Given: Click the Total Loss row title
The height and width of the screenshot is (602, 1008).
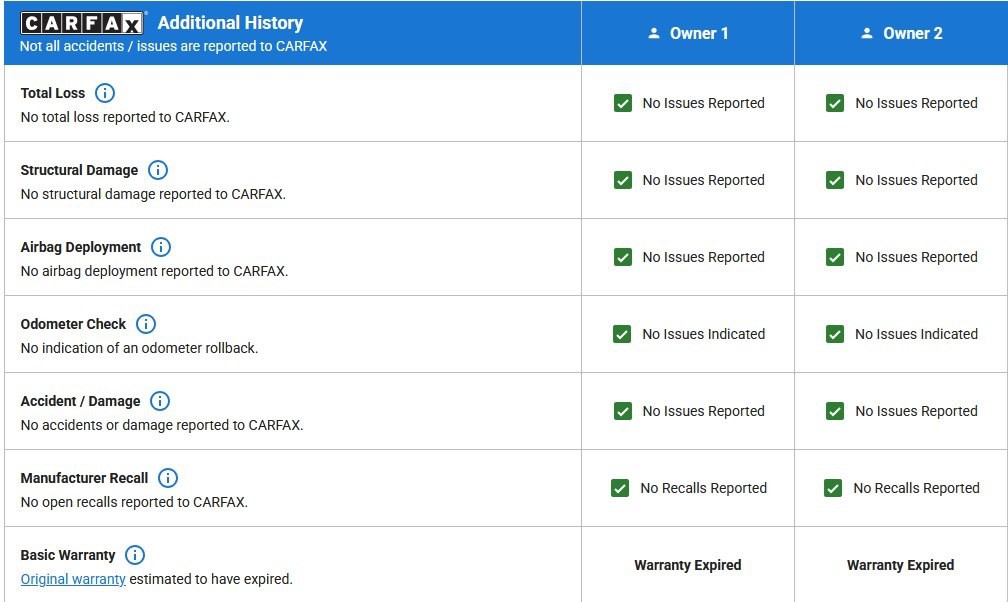Looking at the screenshot, I should point(53,93).
